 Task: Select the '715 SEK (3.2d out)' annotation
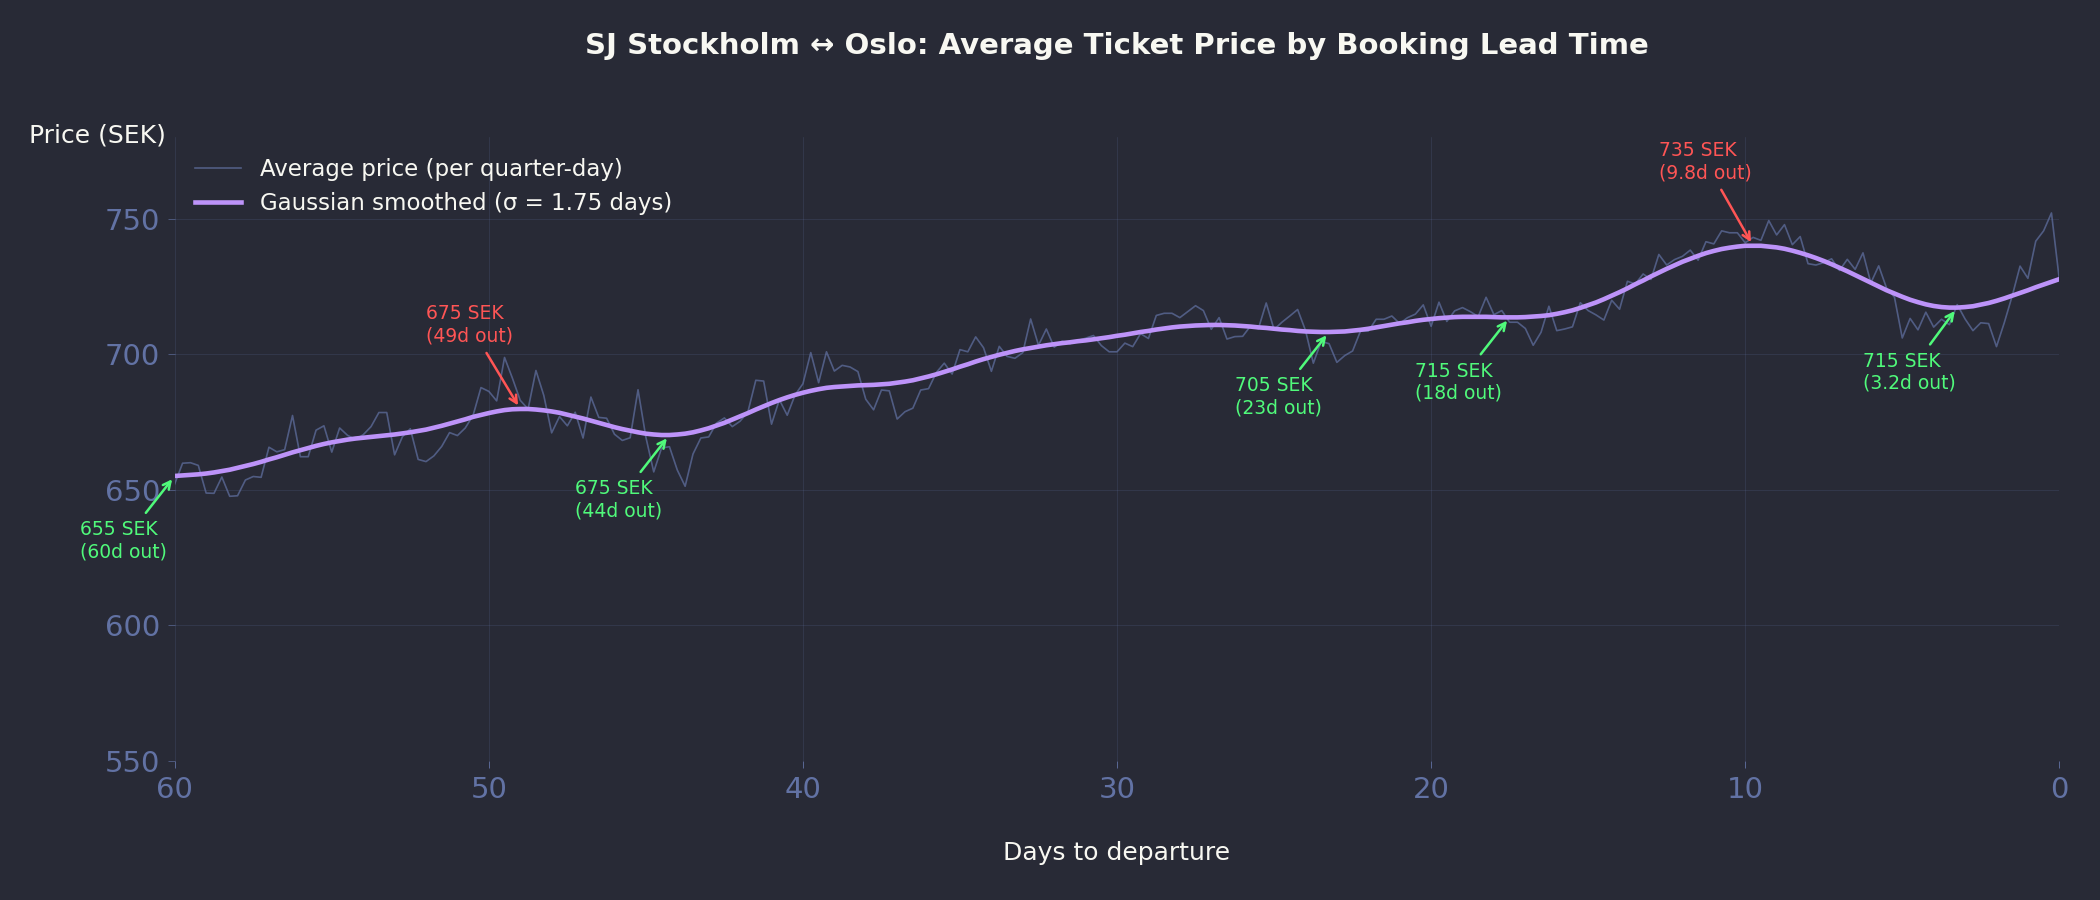1908,372
